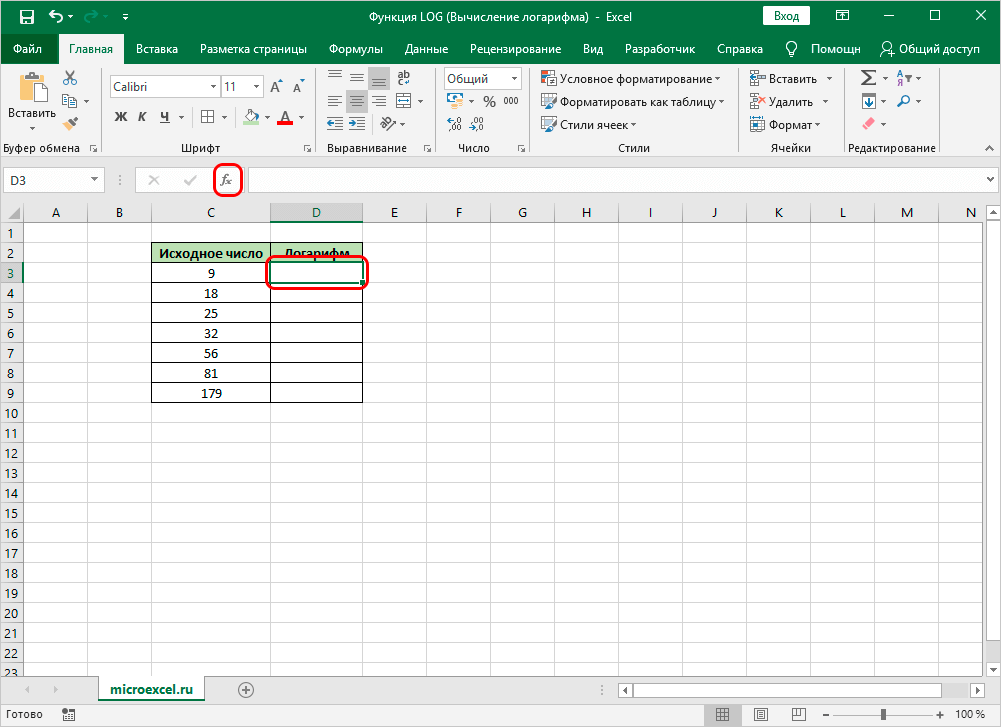Click the Clear eraser icon
The height and width of the screenshot is (727, 1001).
point(867,123)
